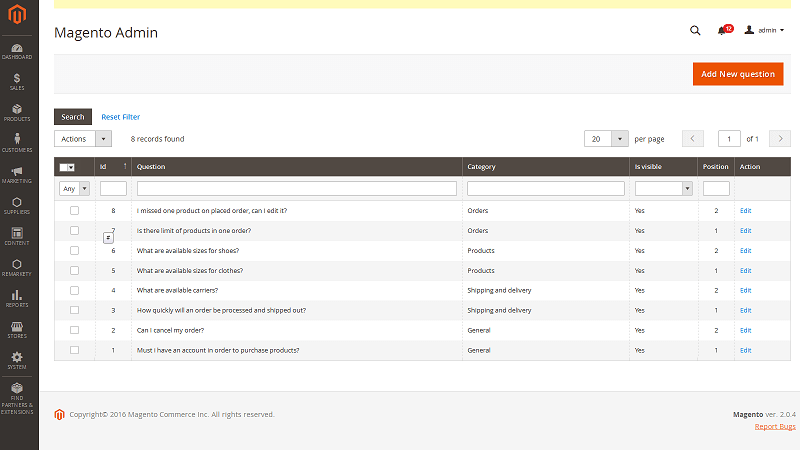Screen dimensions: 800x450
Task: Tick checkbox for 'What are available carriers?'
Action: pos(74,290)
